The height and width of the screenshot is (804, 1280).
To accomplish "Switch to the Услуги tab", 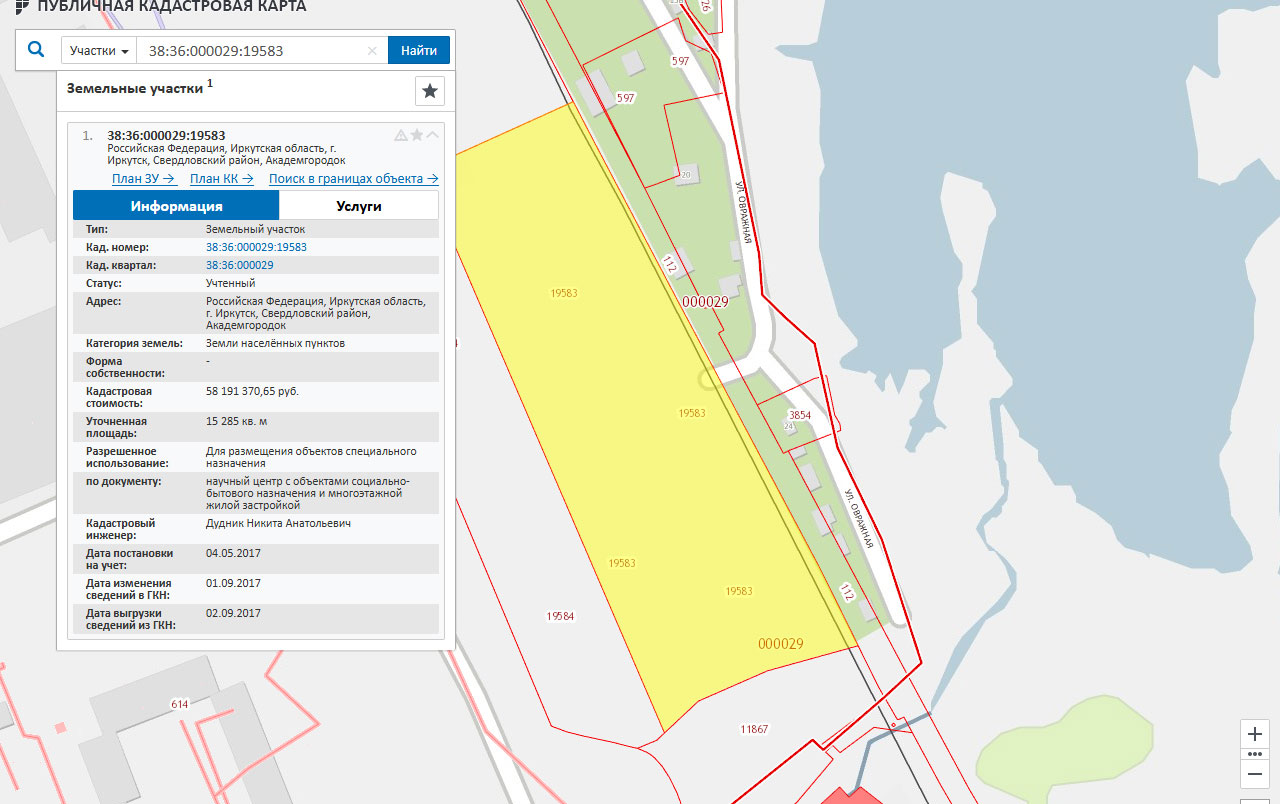I will 358,206.
